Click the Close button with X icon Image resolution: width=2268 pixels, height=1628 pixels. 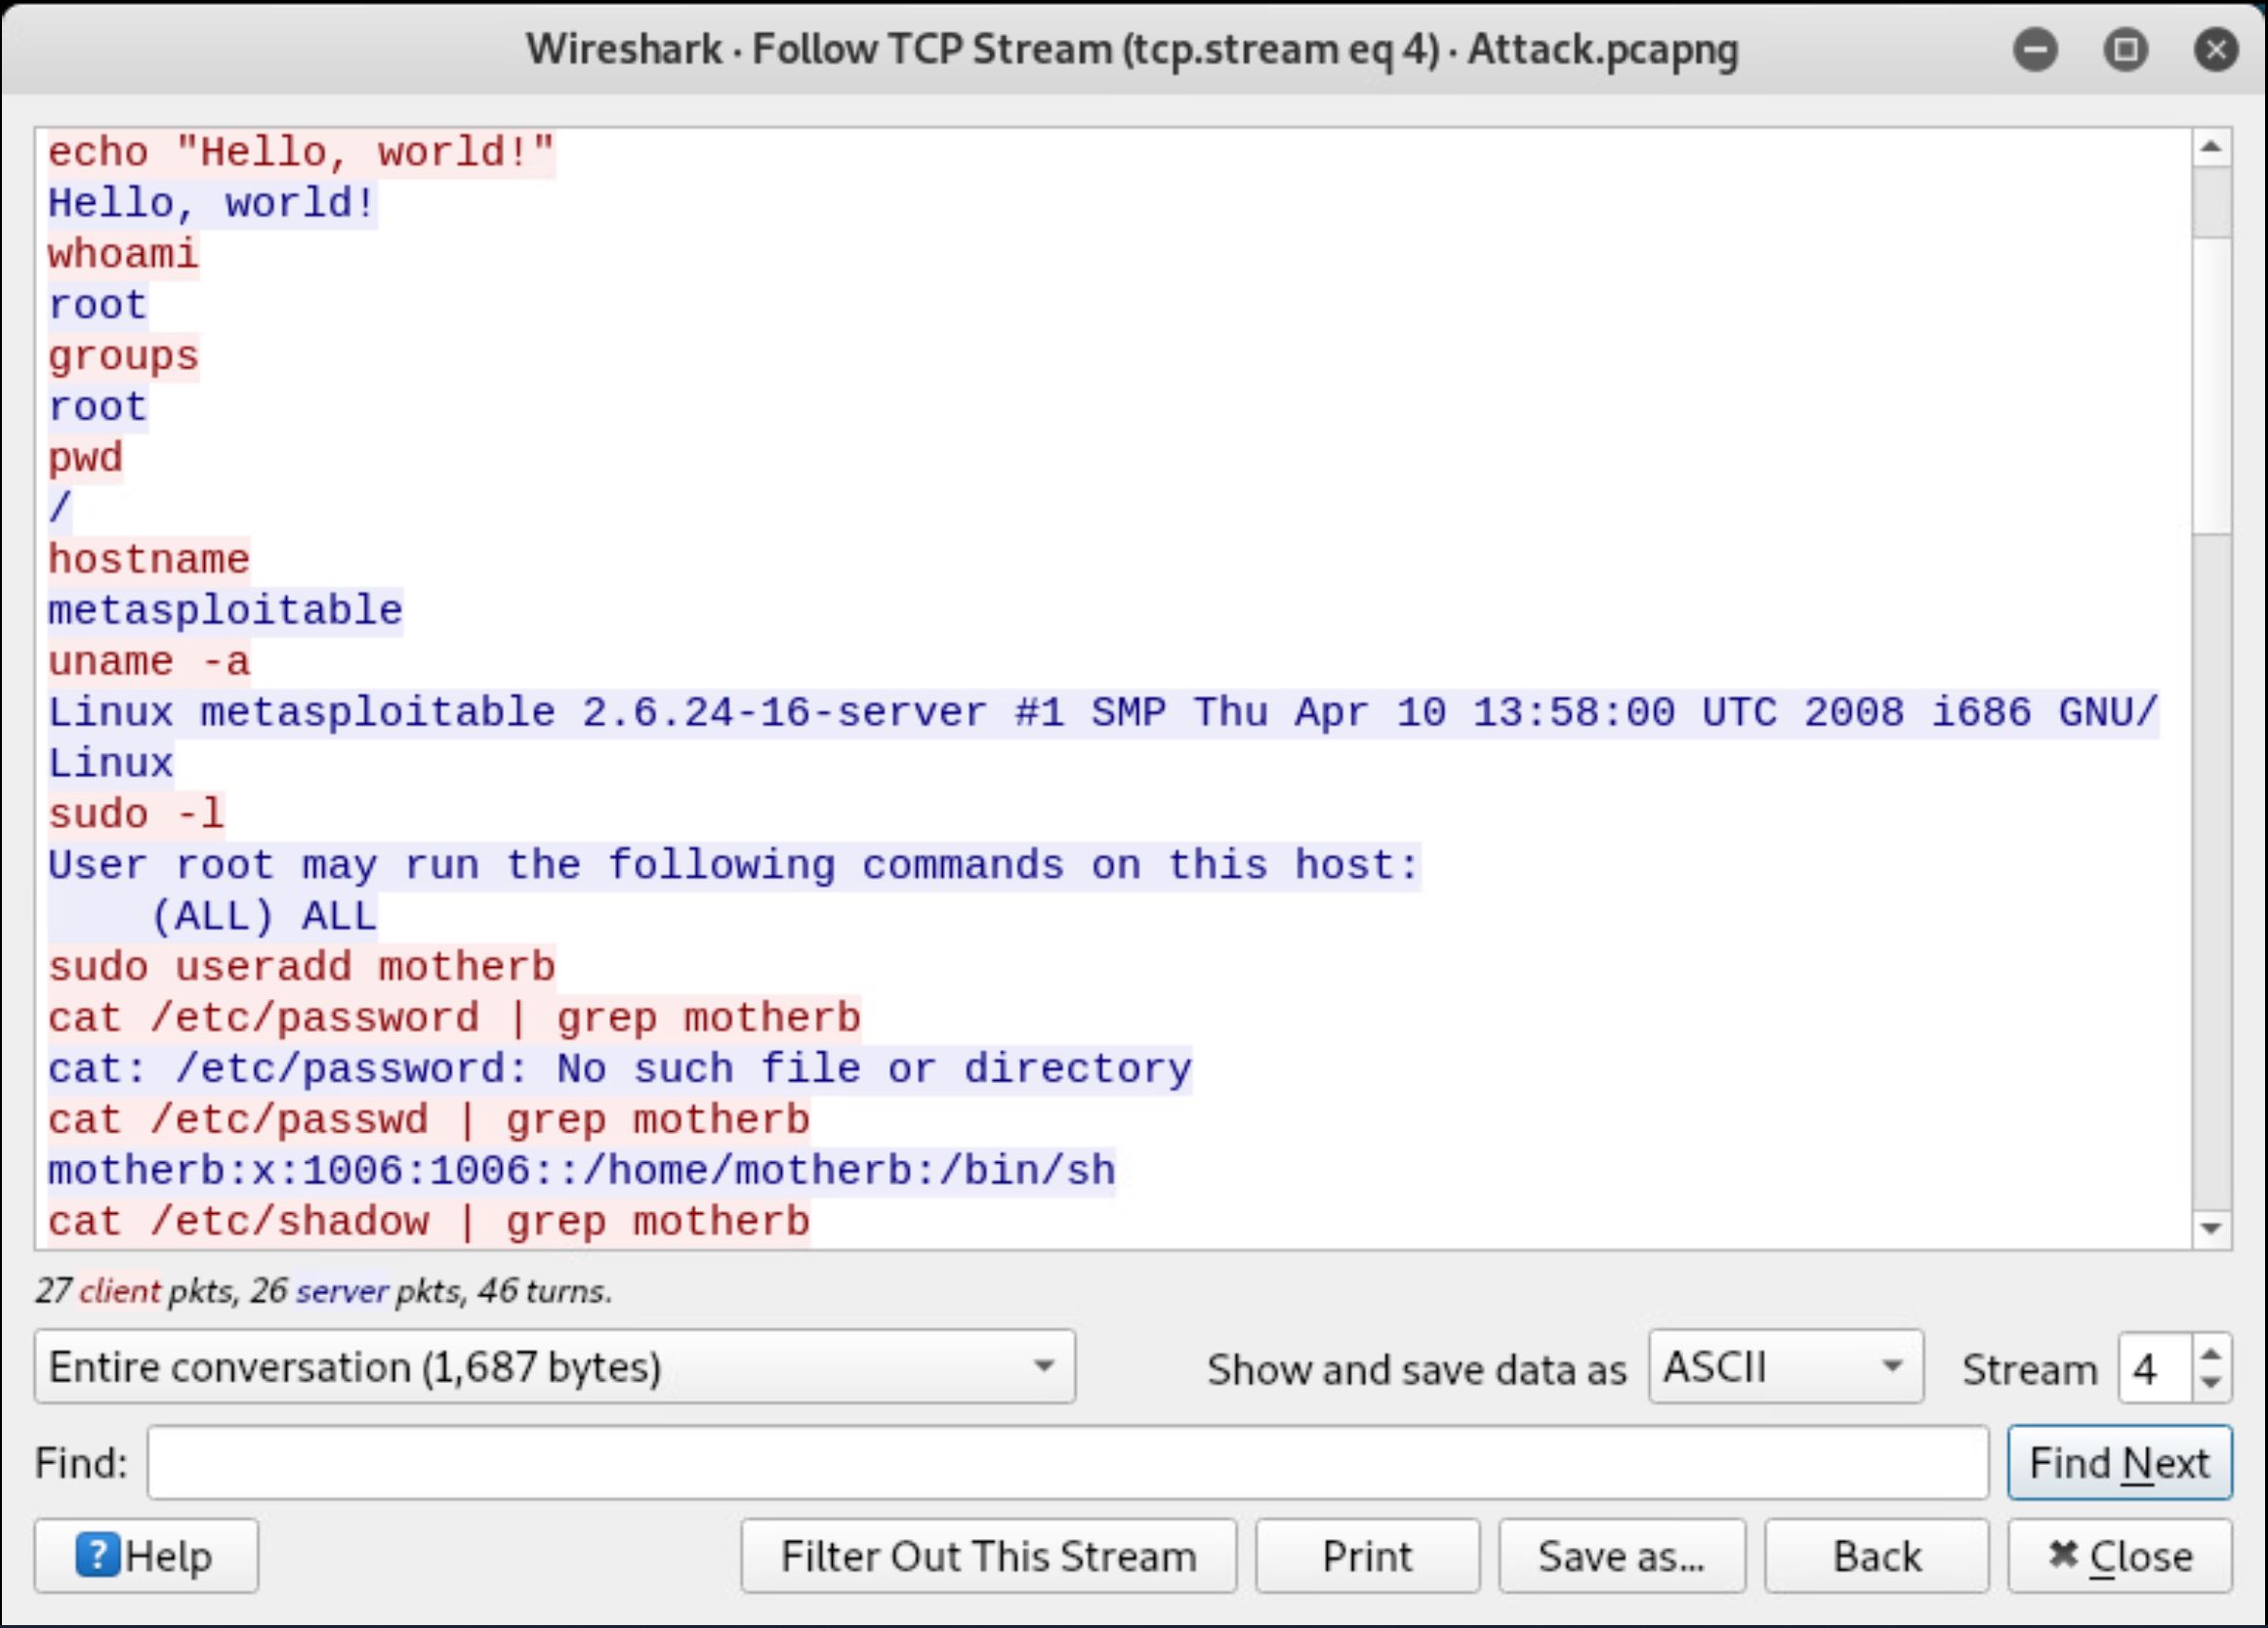pos(2119,1556)
